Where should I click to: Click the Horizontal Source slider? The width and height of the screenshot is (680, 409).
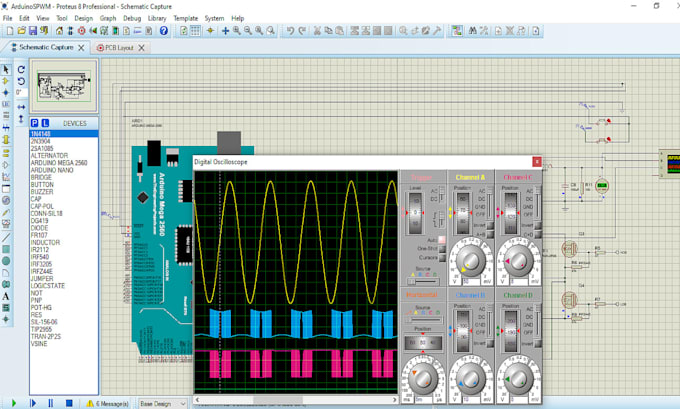coord(423,320)
